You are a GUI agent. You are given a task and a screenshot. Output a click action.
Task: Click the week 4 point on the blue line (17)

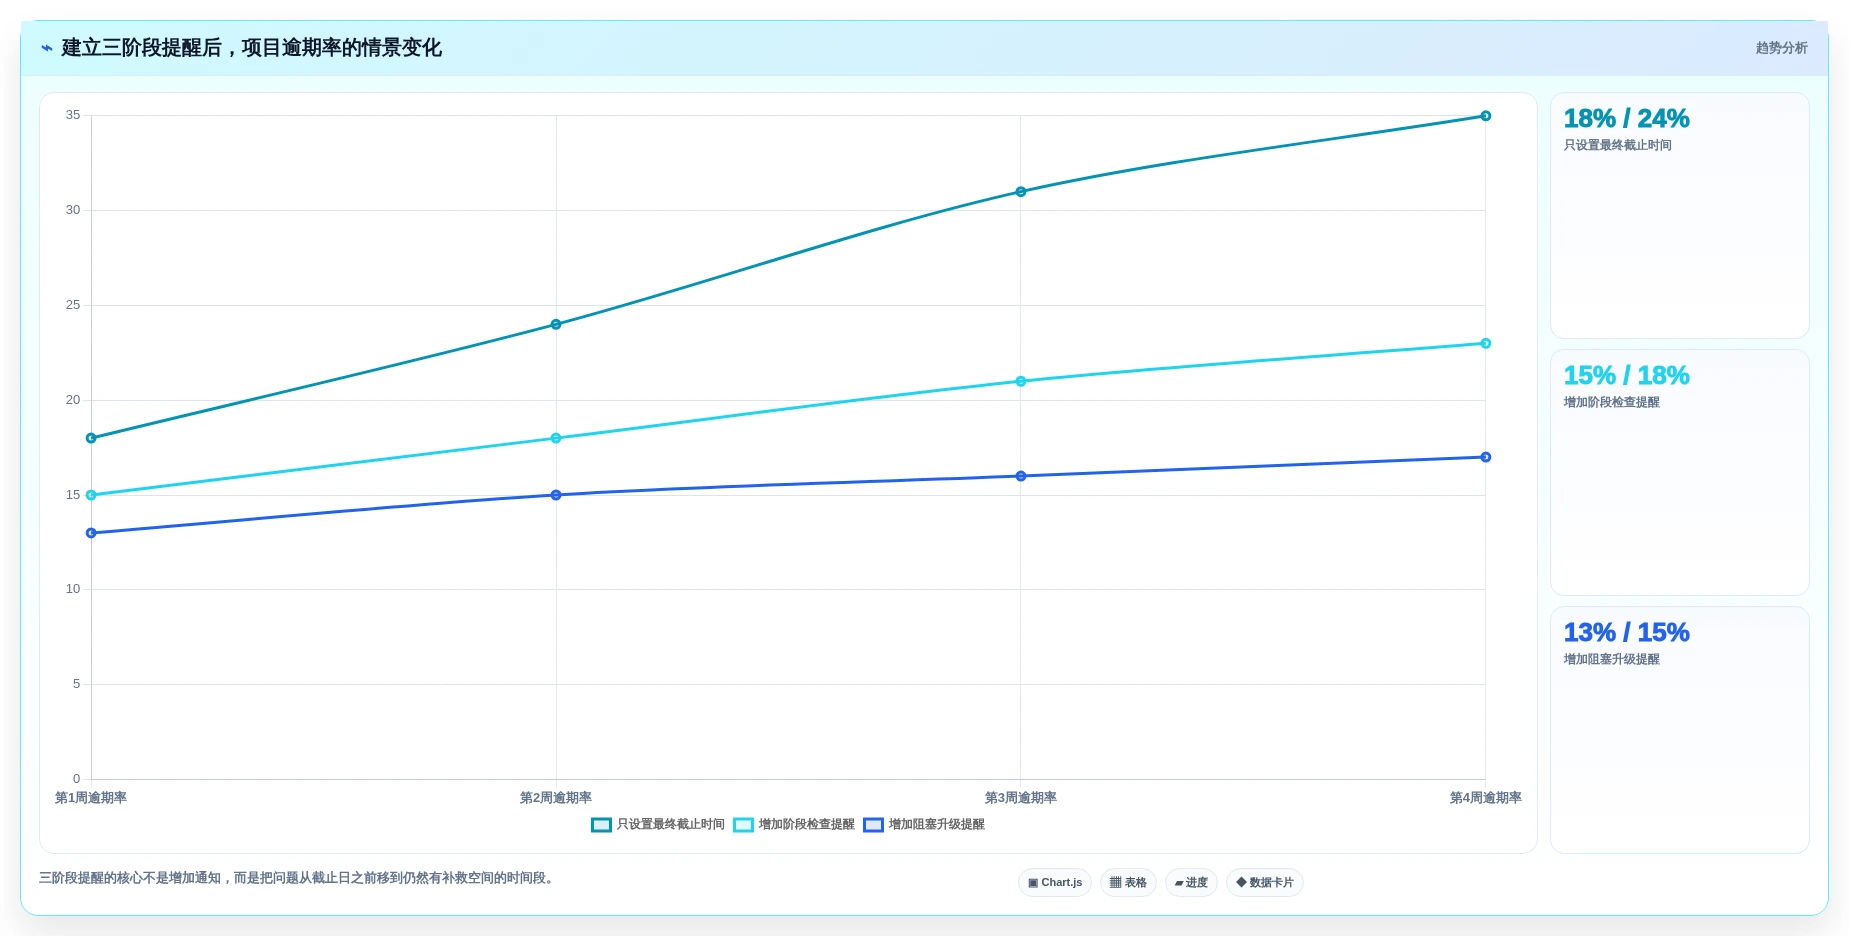(1485, 457)
